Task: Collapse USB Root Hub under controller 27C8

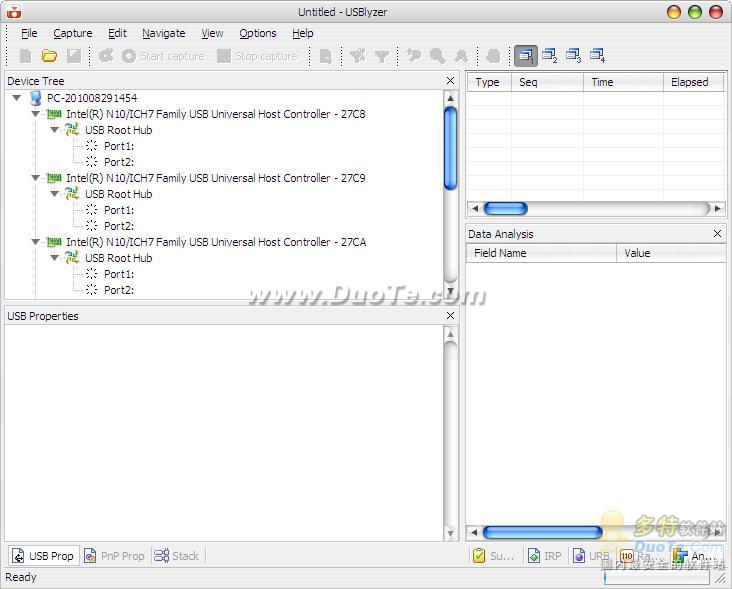Action: coord(55,130)
